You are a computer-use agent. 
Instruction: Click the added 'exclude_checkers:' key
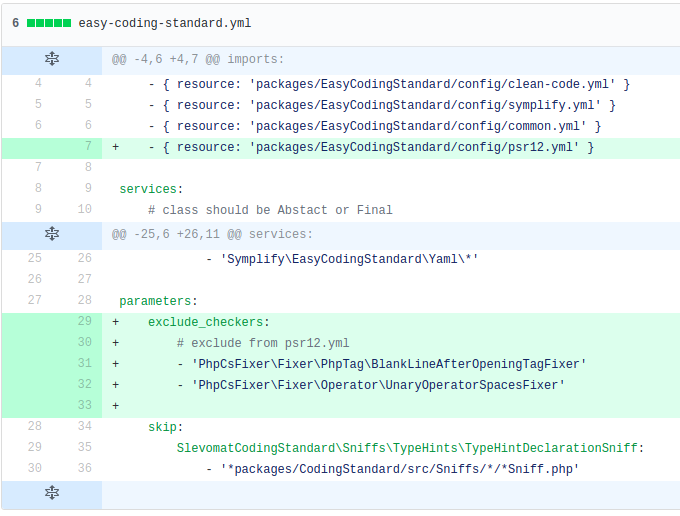209,322
